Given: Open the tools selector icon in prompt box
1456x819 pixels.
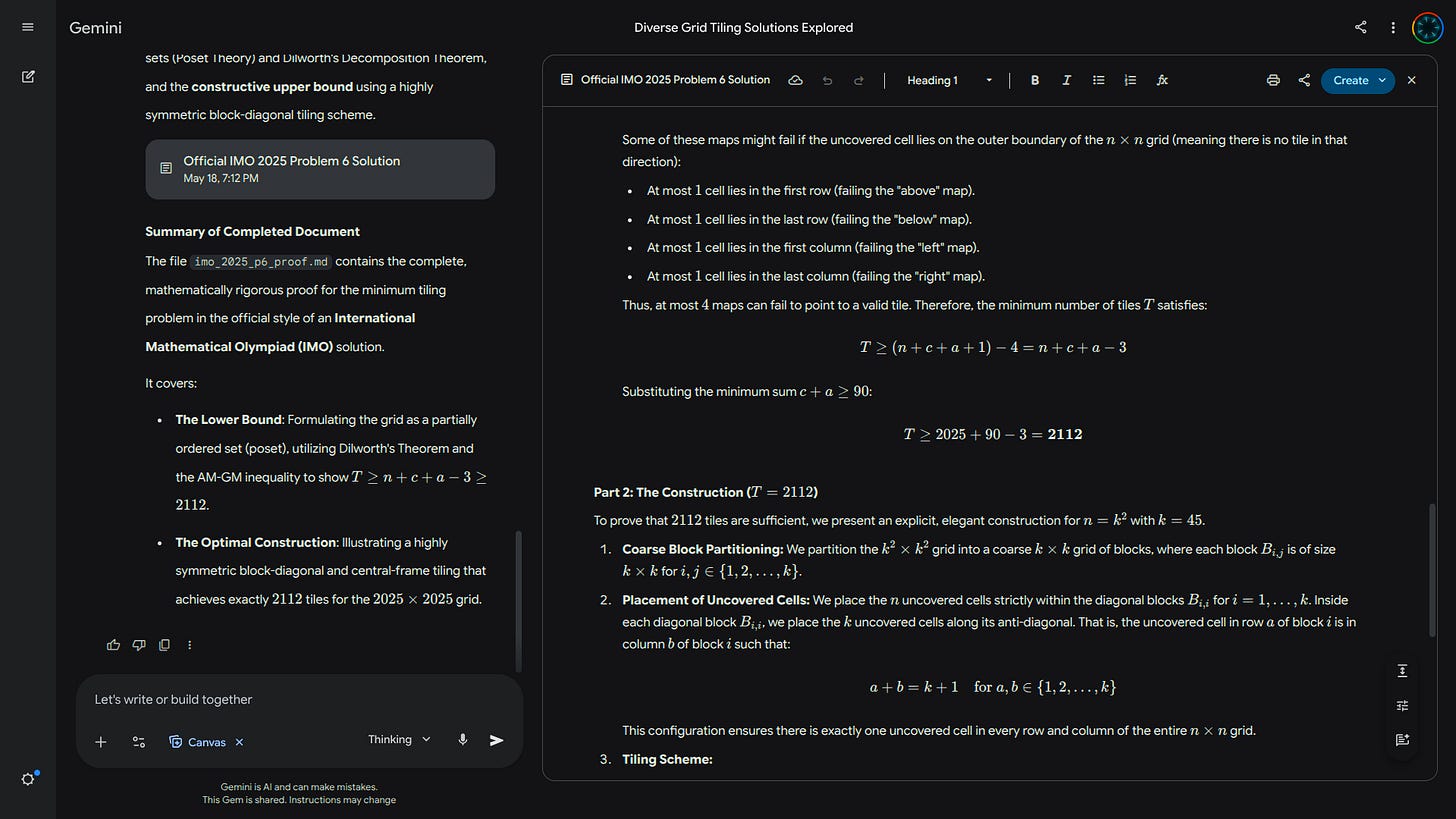Looking at the screenshot, I should pyautogui.click(x=139, y=741).
